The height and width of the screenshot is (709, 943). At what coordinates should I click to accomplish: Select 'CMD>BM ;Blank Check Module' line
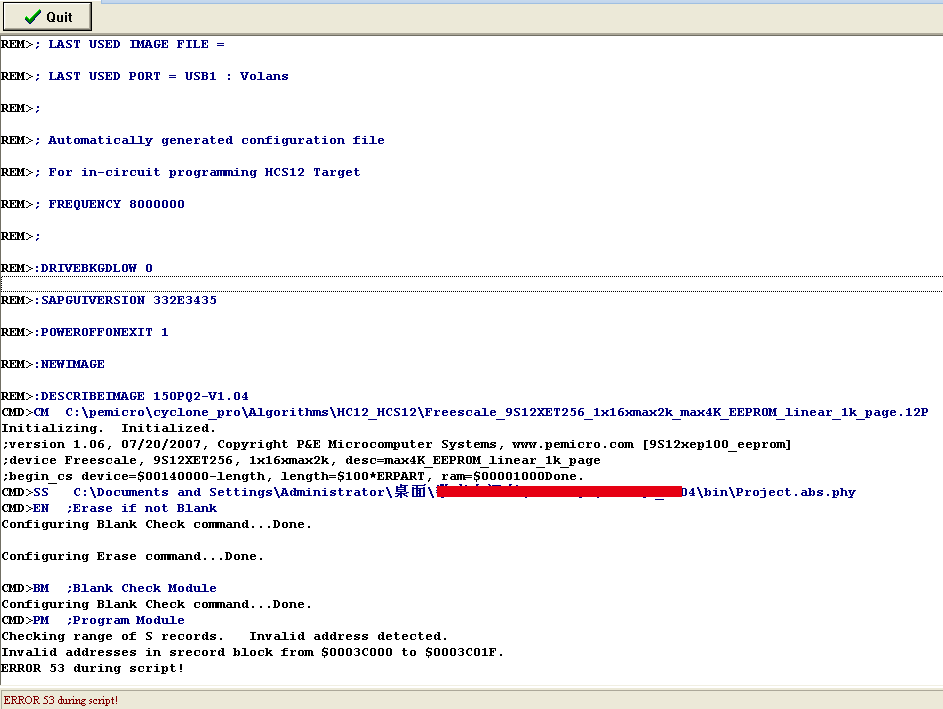109,588
